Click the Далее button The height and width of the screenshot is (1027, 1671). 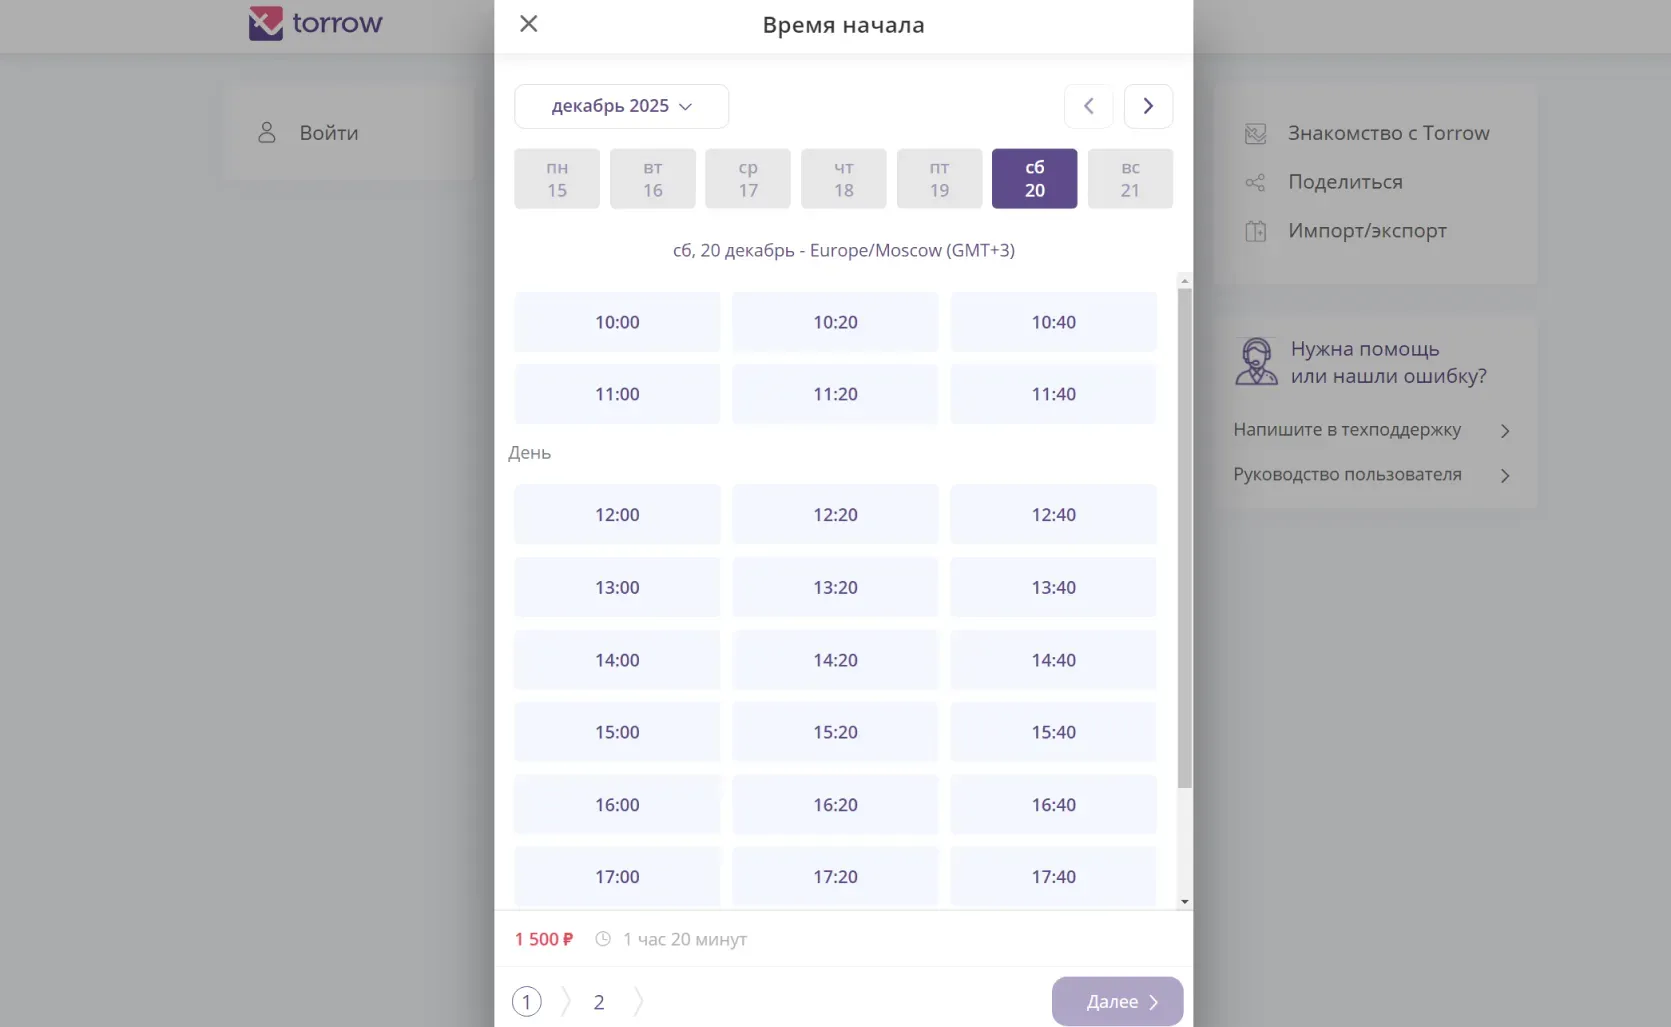1117,1001
